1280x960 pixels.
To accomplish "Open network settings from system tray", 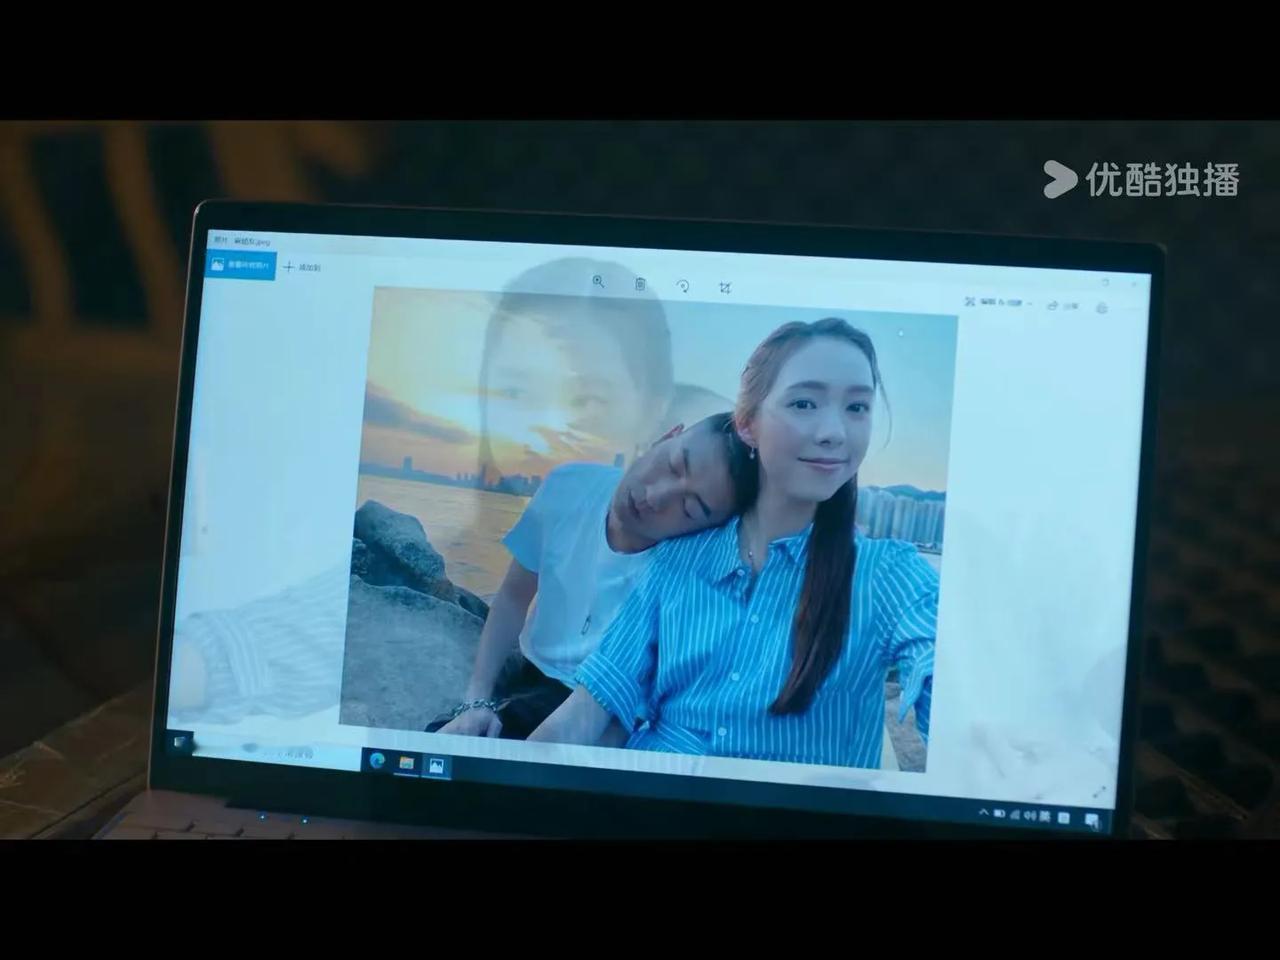I will [x=1014, y=814].
